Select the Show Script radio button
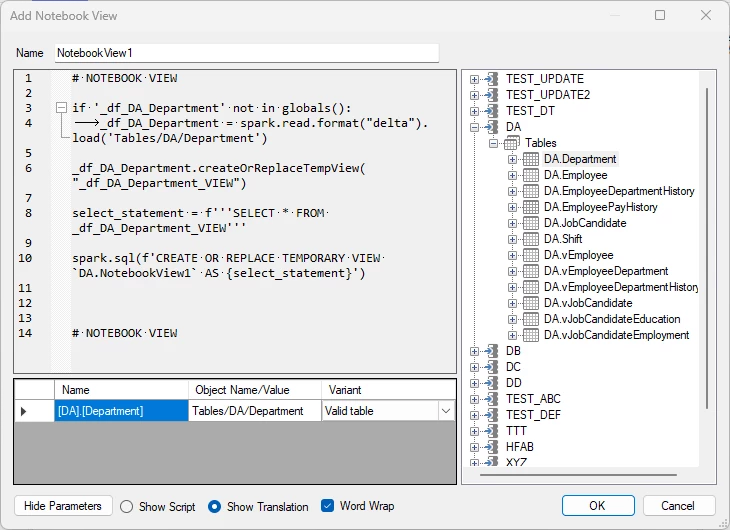 pos(127,506)
